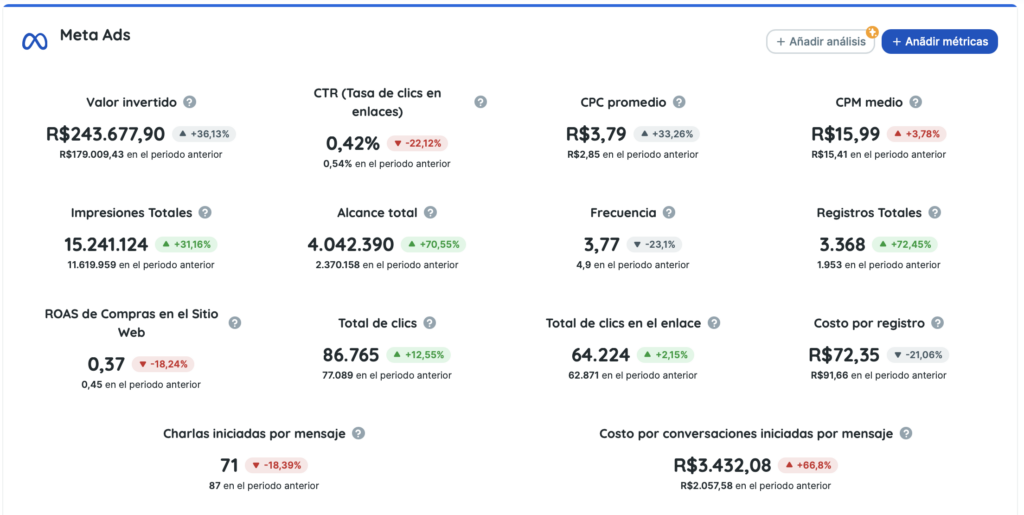Click help icon next to CTR metric

point(480,102)
